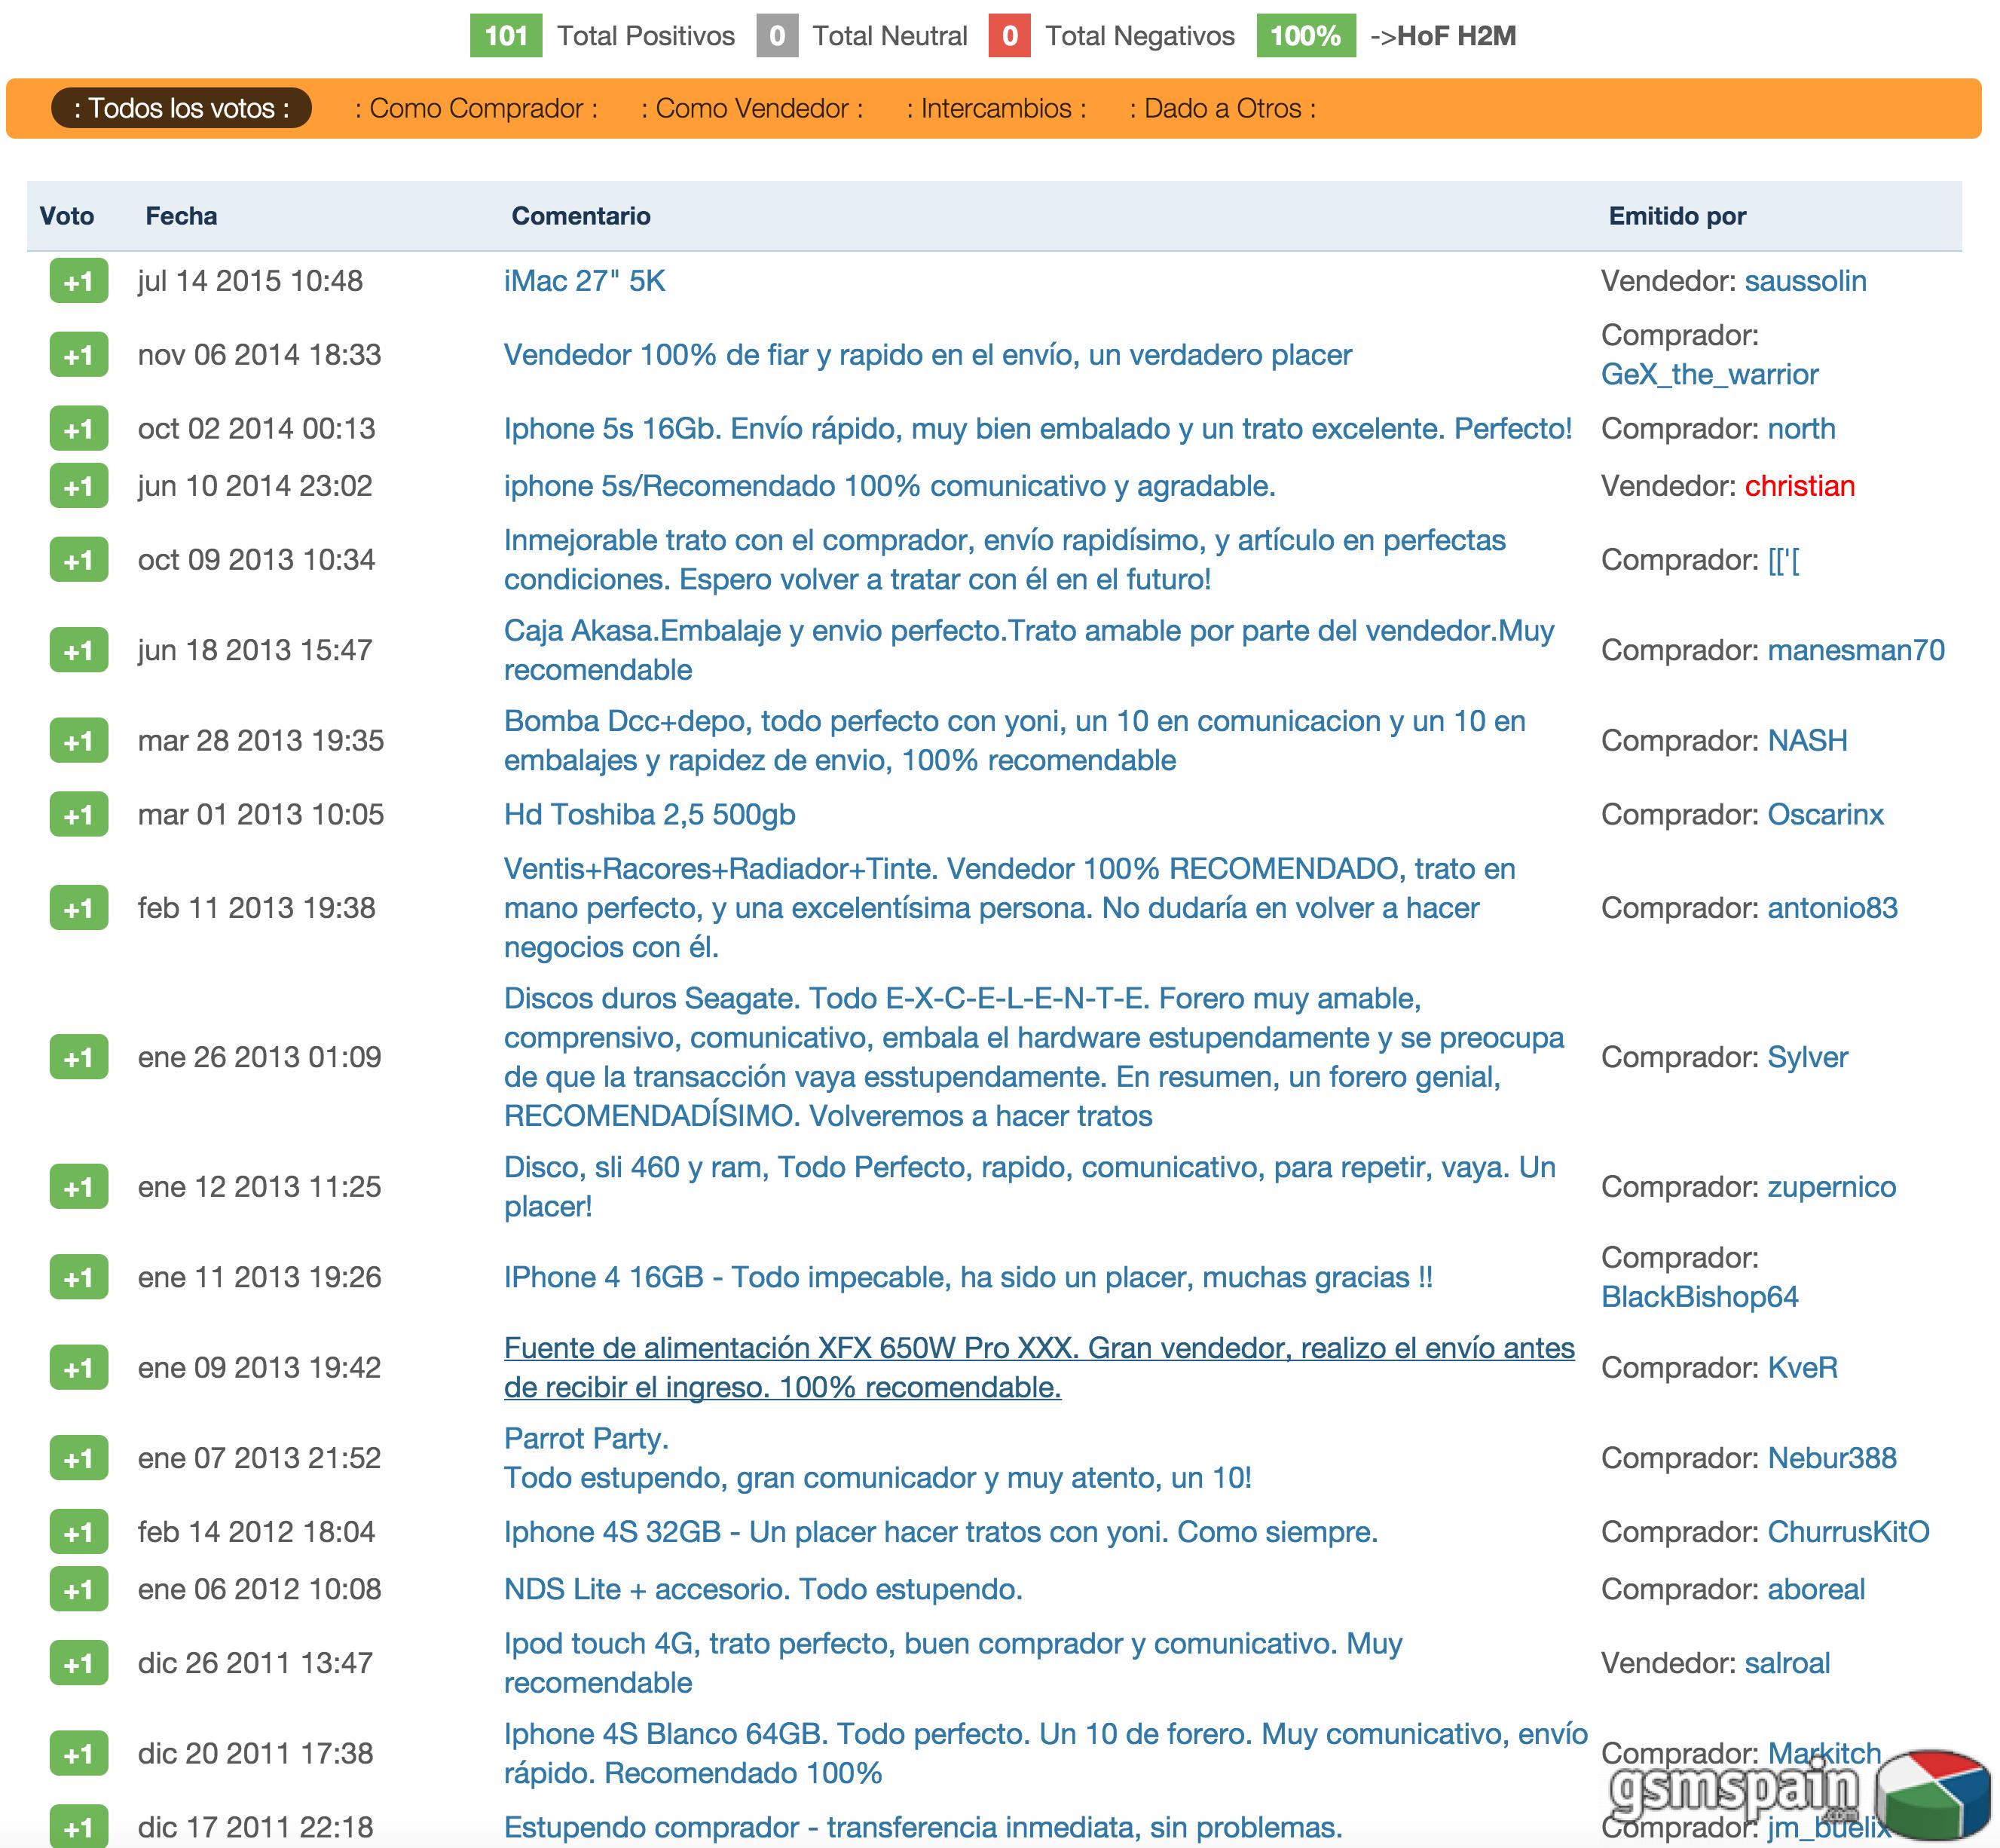Viewport: 2000px width, 1848px height.
Task: Open 'zupernico' buyer profile
Action: pos(1831,1187)
